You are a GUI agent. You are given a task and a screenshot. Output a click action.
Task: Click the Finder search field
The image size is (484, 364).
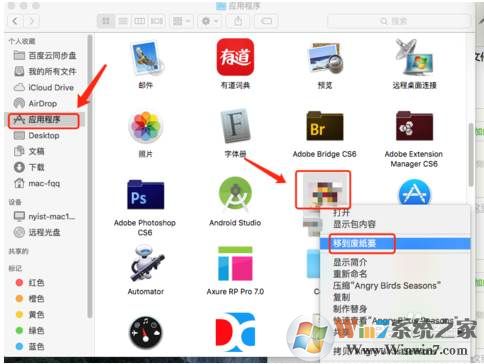point(399,21)
